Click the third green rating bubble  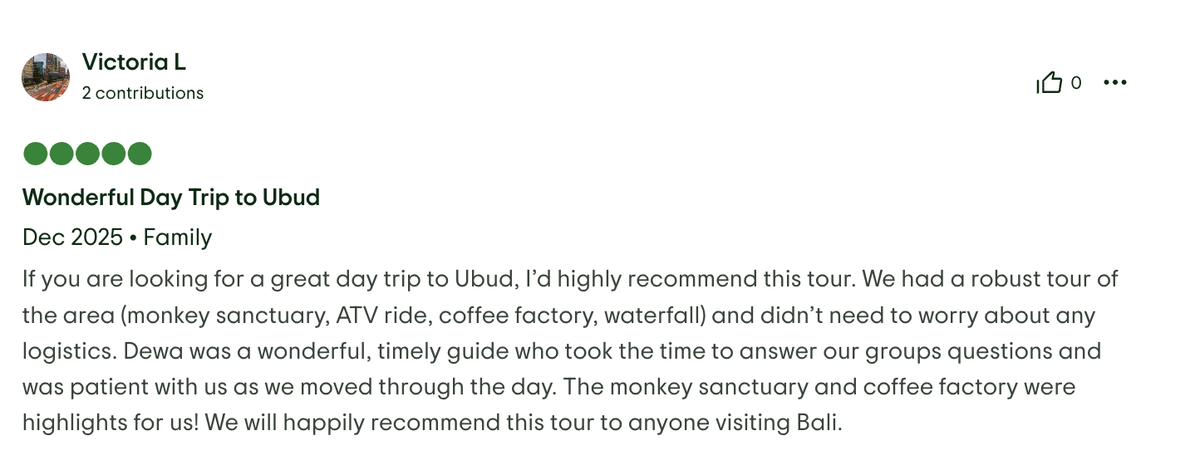[x=87, y=154]
